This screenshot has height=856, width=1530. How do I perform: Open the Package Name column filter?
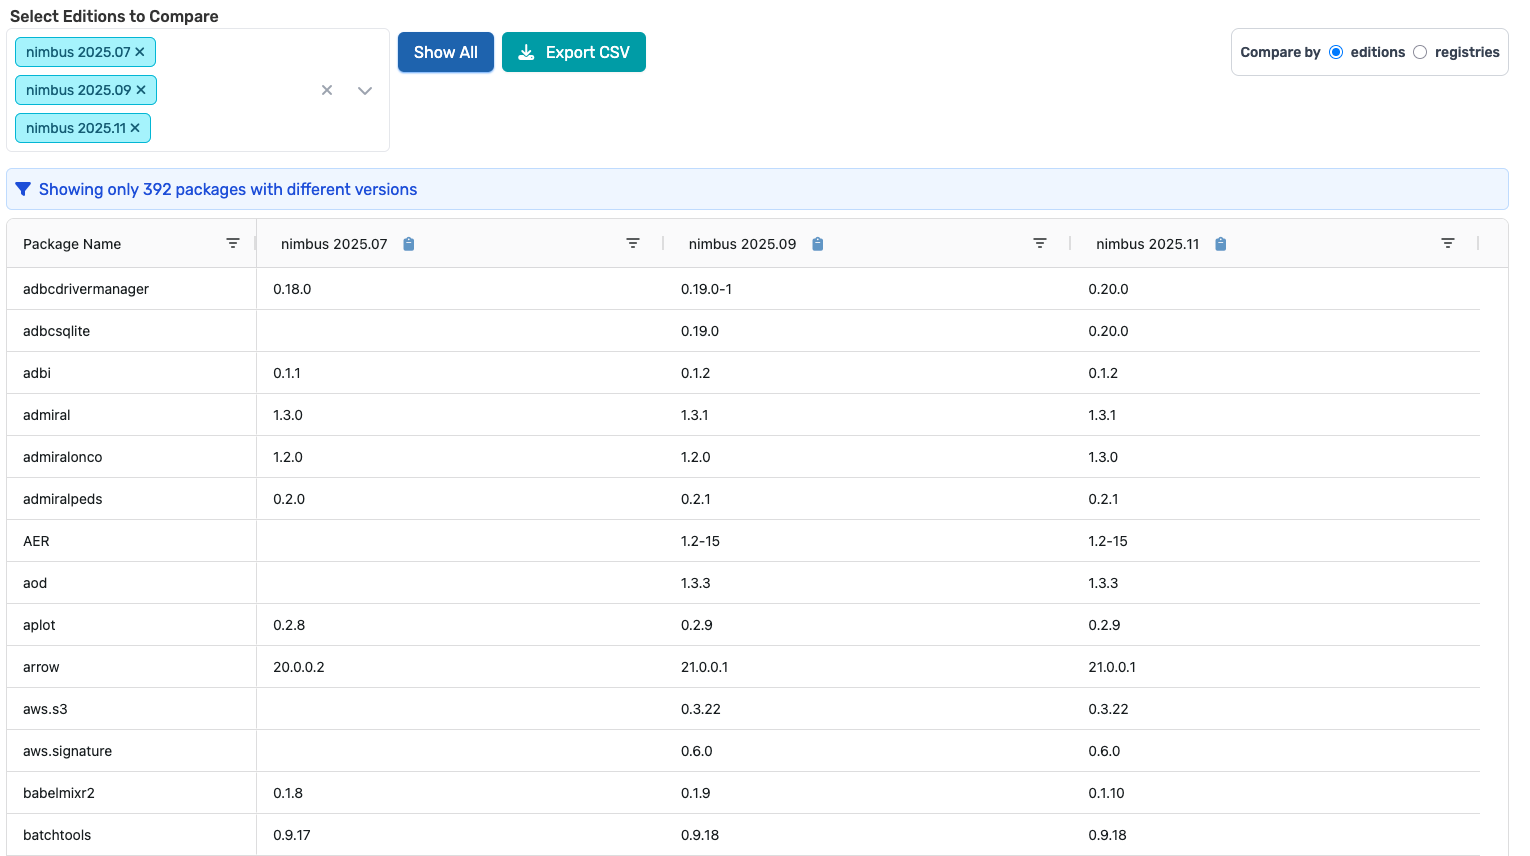coord(233,244)
